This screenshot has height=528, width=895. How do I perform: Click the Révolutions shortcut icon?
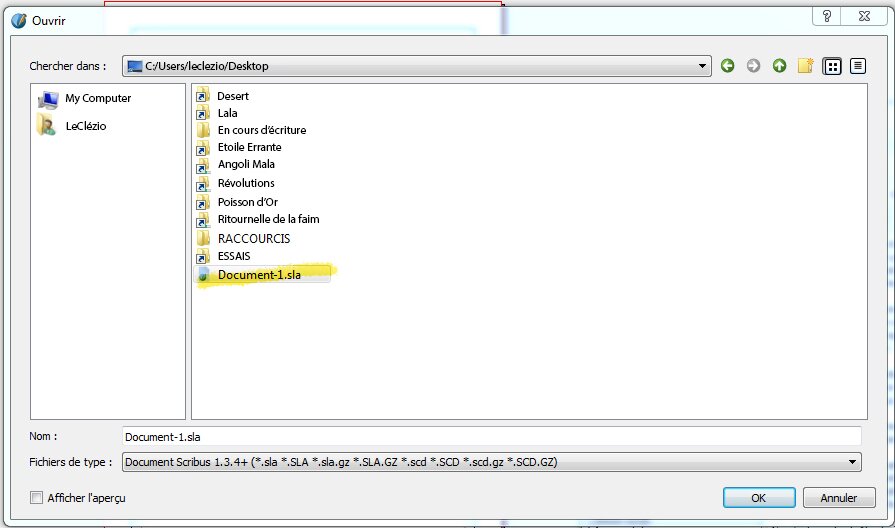(x=203, y=183)
